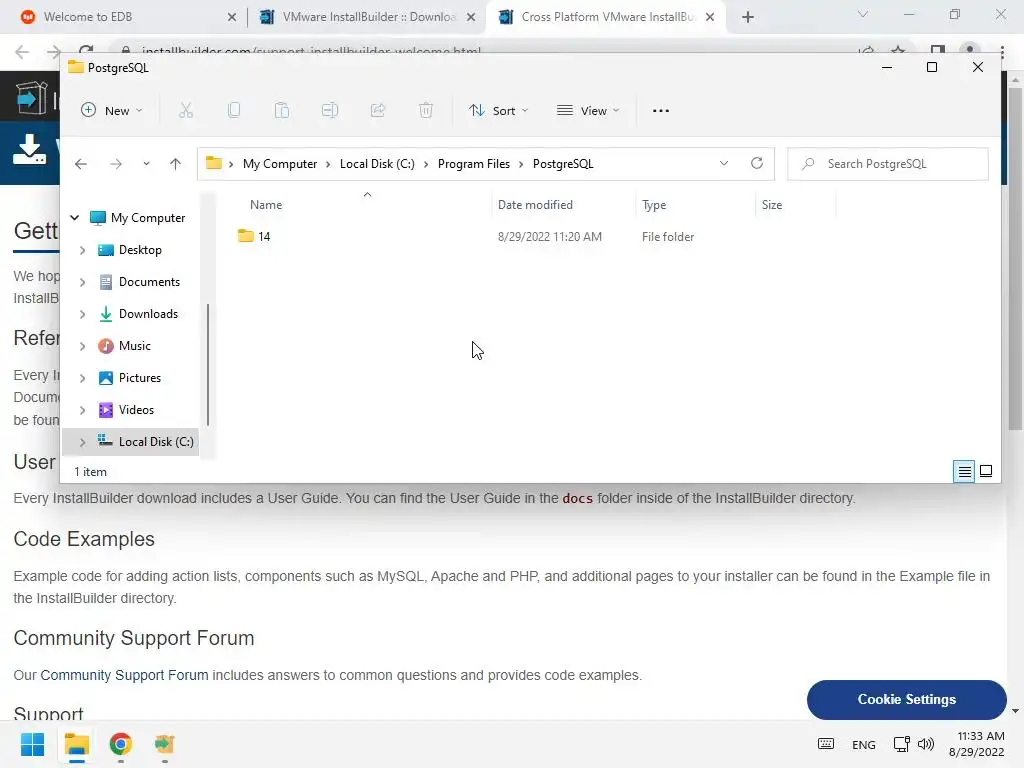Sort by Type column header

click(654, 205)
